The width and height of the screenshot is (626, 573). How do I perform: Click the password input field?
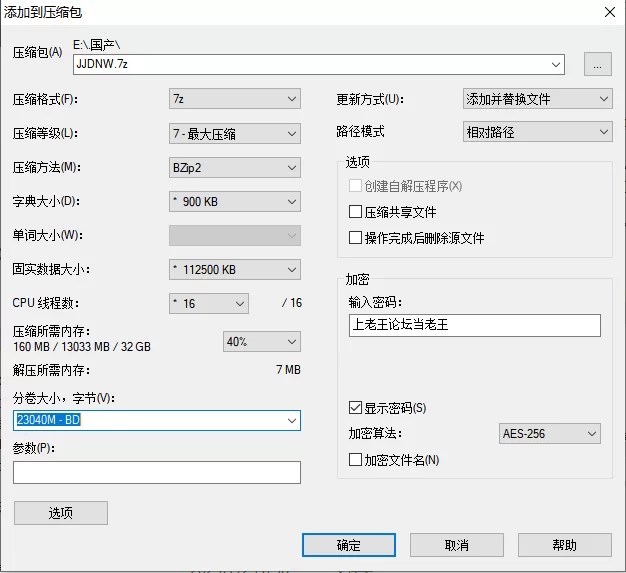click(x=475, y=325)
